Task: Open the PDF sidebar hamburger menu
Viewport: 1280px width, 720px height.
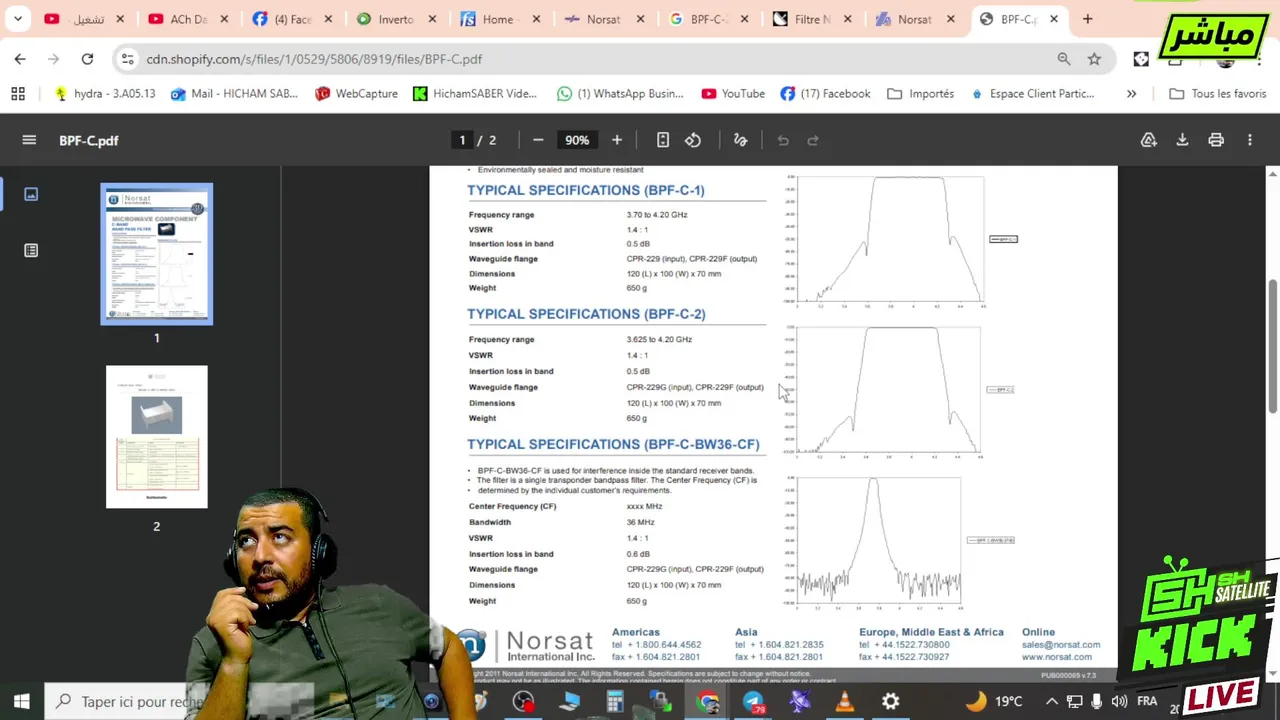Action: (x=29, y=140)
